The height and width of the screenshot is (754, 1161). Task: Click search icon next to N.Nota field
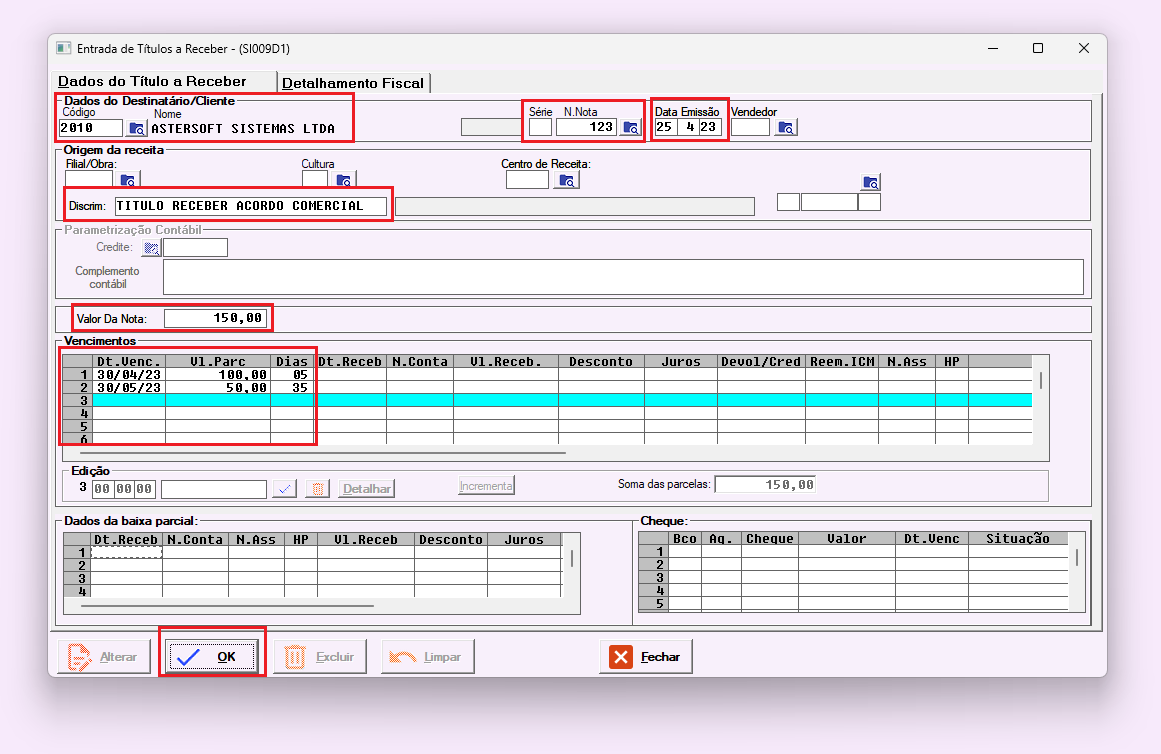pyautogui.click(x=631, y=128)
